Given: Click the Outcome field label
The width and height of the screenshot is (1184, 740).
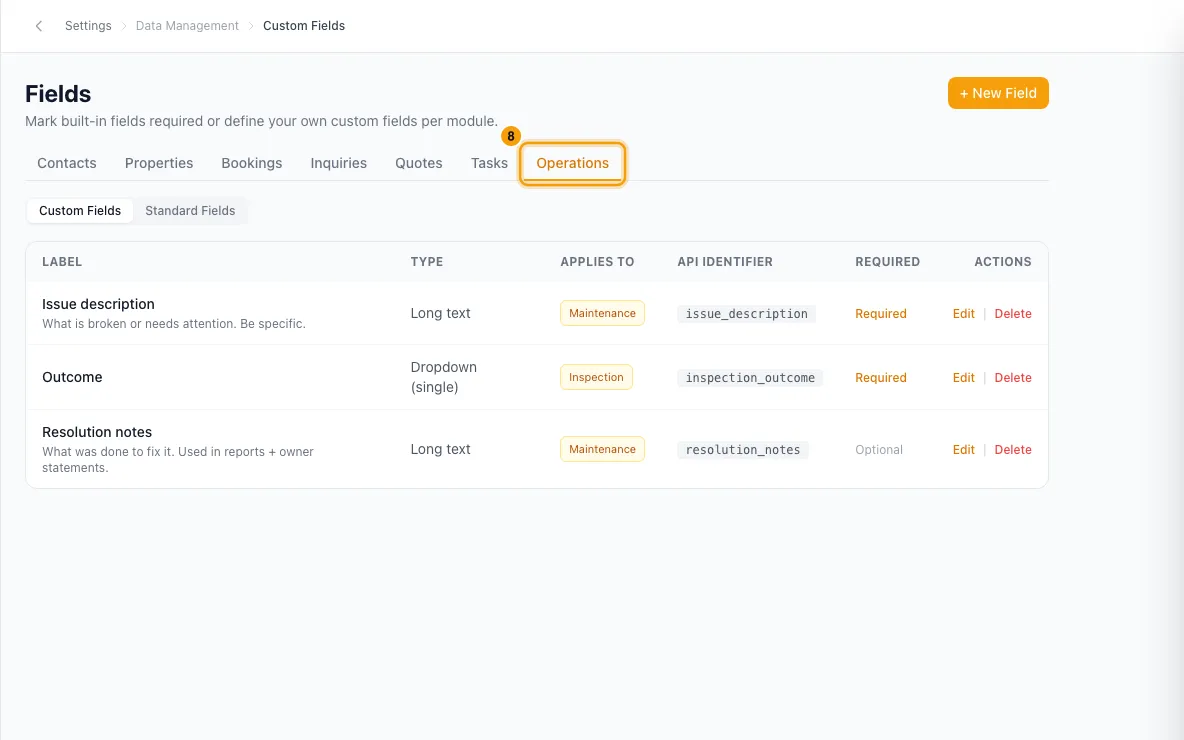Looking at the screenshot, I should point(72,378).
